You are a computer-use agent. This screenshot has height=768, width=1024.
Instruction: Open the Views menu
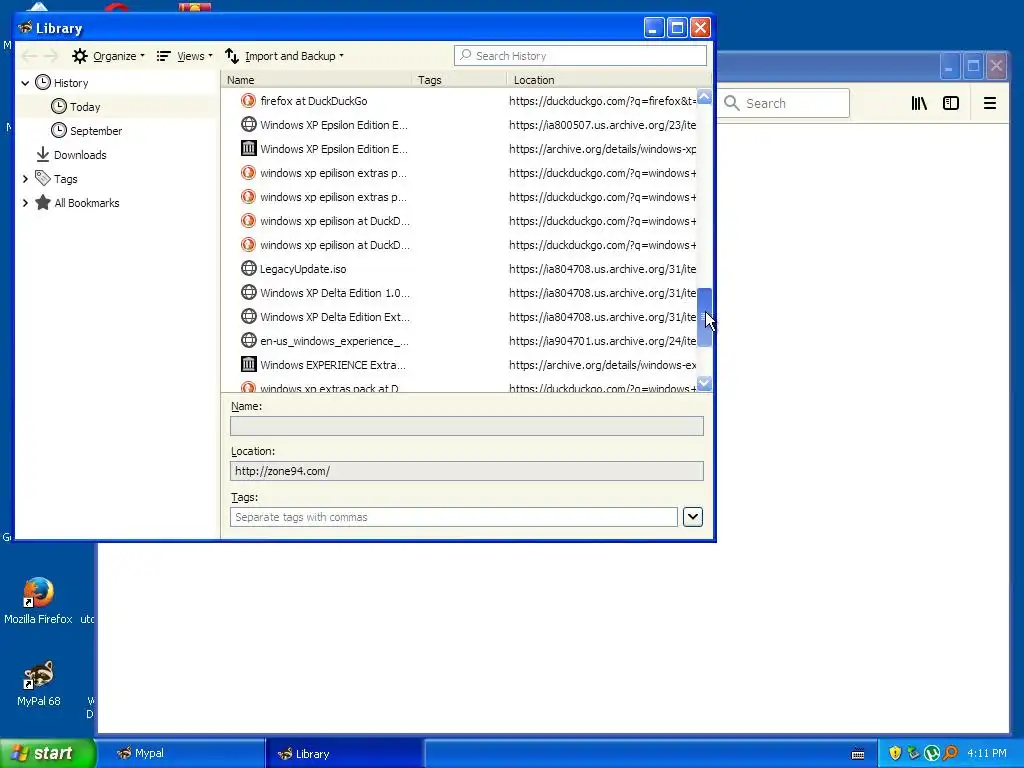coord(185,56)
